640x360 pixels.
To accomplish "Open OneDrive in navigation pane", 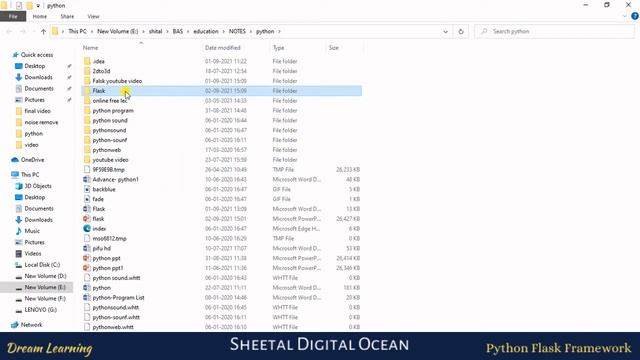I will (x=32, y=160).
